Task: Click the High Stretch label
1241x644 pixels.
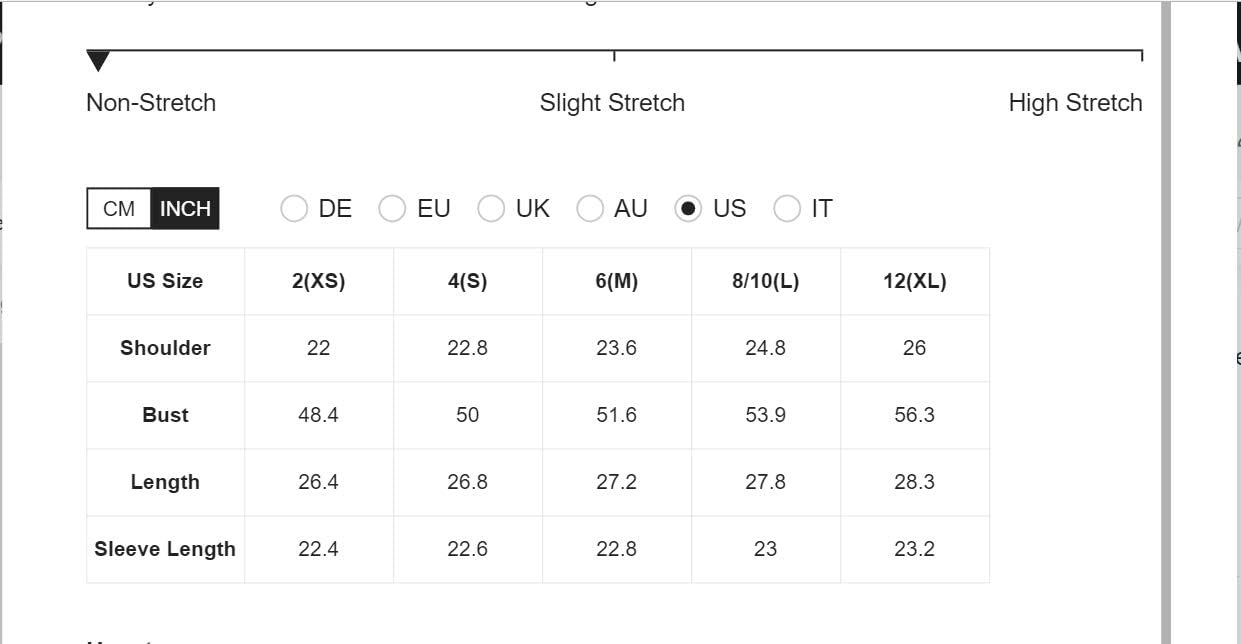Action: (x=1075, y=103)
